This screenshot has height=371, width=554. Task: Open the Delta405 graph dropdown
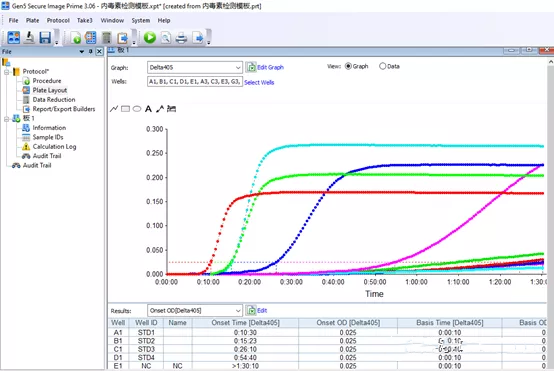pyautogui.click(x=195, y=67)
